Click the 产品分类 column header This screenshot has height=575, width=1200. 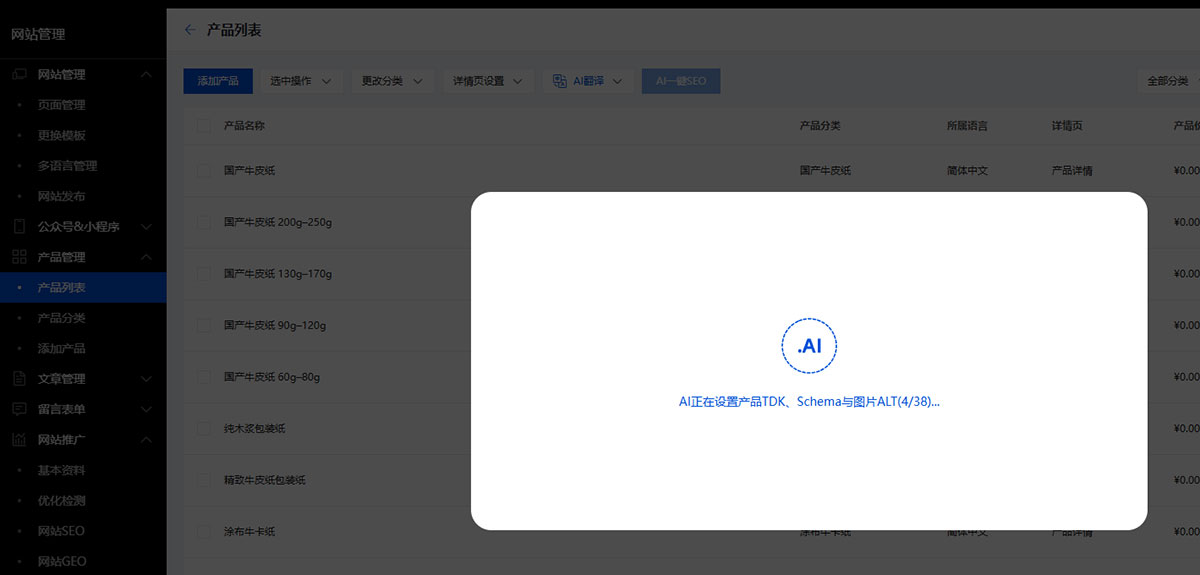pyautogui.click(x=820, y=126)
